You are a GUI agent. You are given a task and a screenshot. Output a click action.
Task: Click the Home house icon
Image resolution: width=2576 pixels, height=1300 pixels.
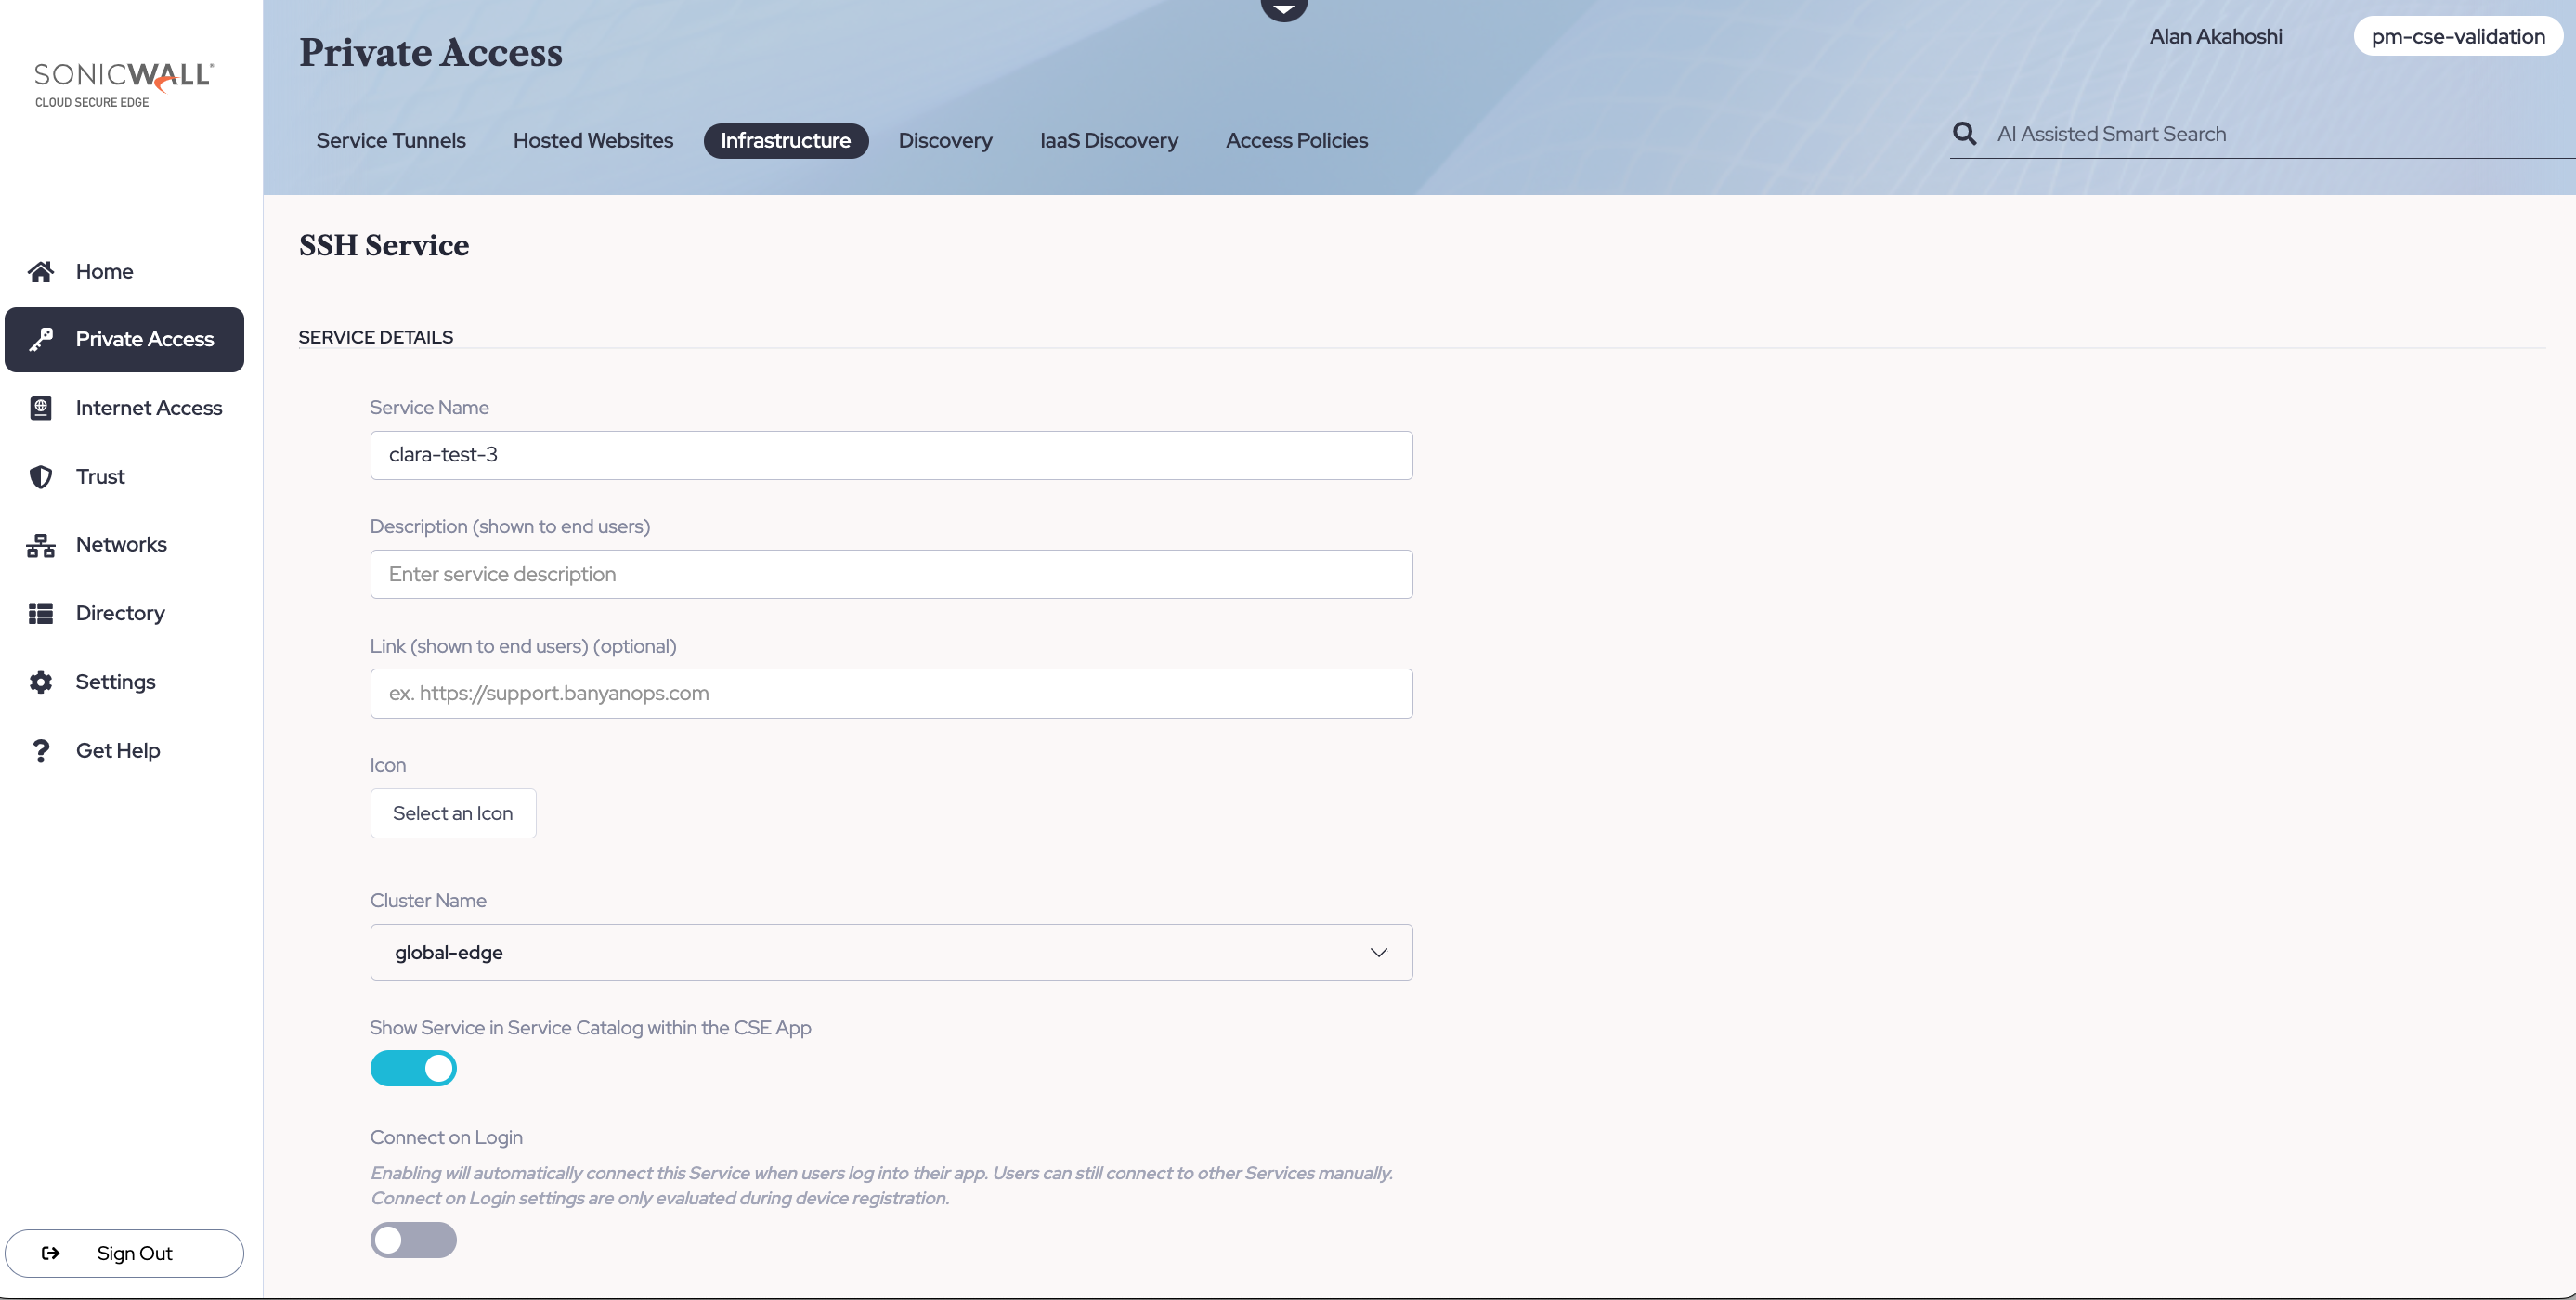[41, 271]
